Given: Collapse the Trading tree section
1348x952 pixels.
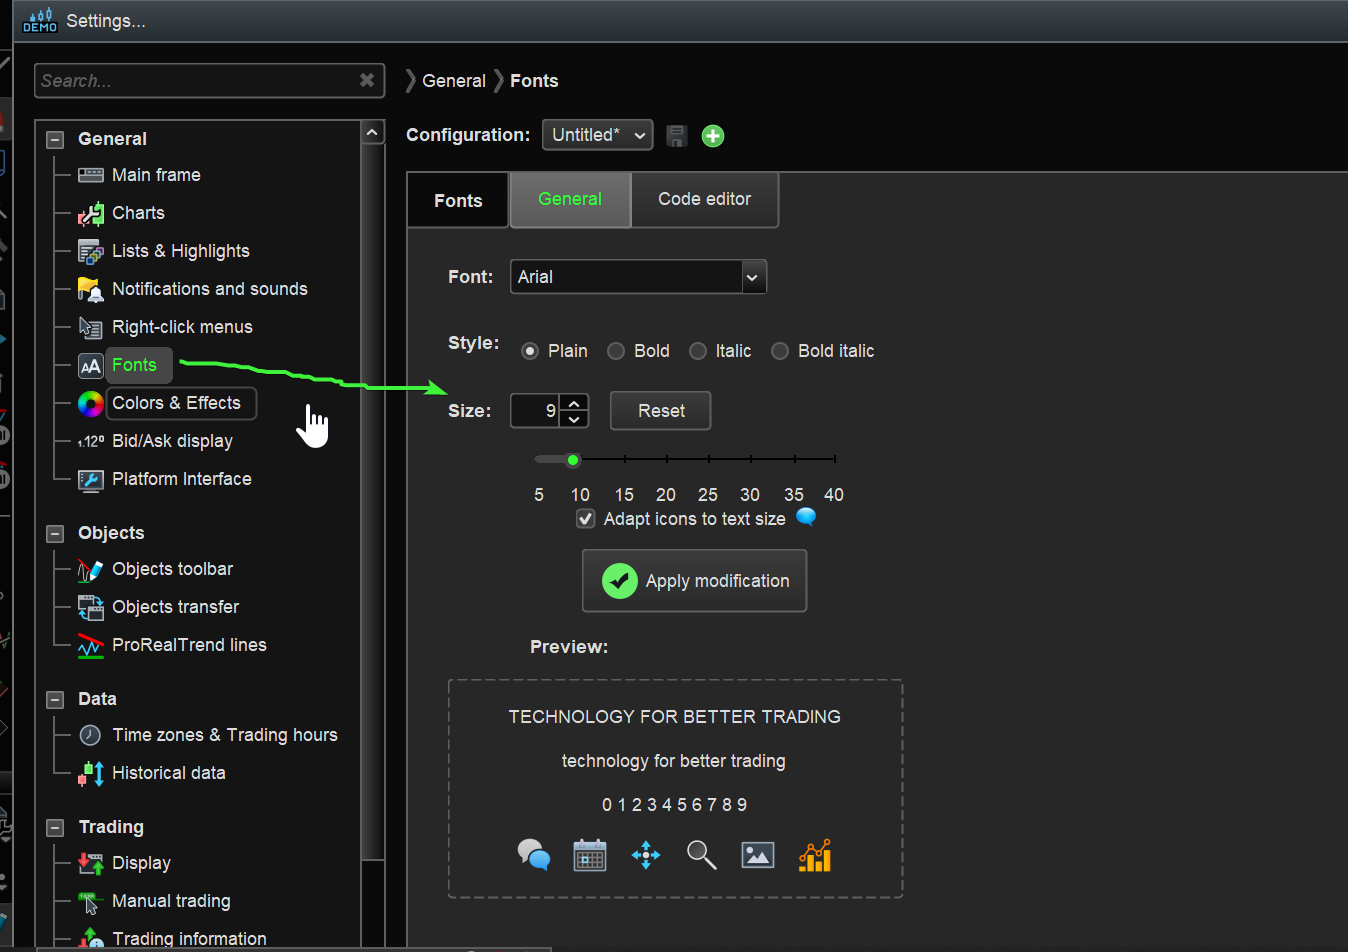Looking at the screenshot, I should coord(56,828).
